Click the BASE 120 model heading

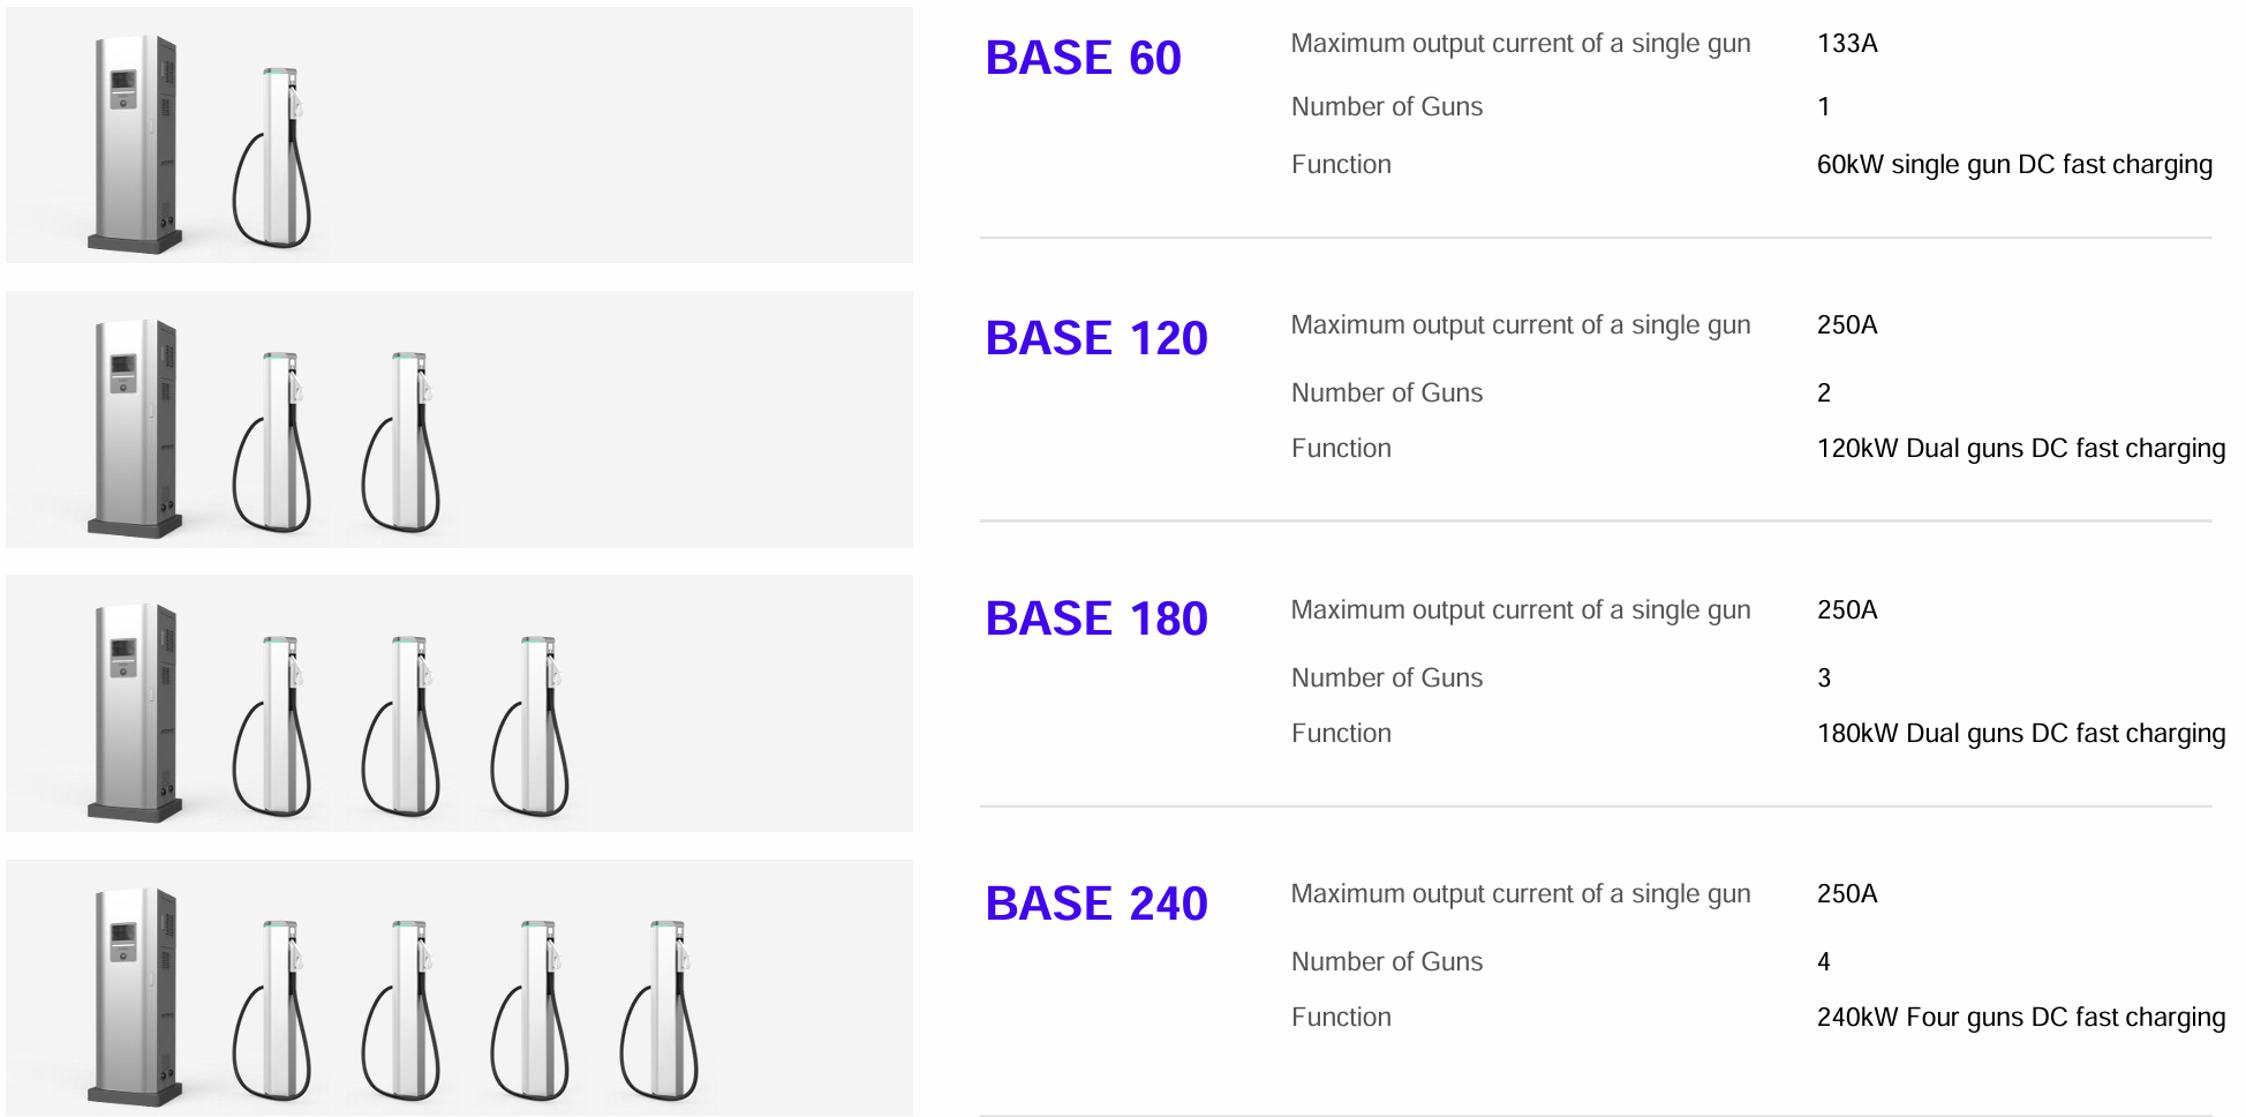coord(1096,339)
